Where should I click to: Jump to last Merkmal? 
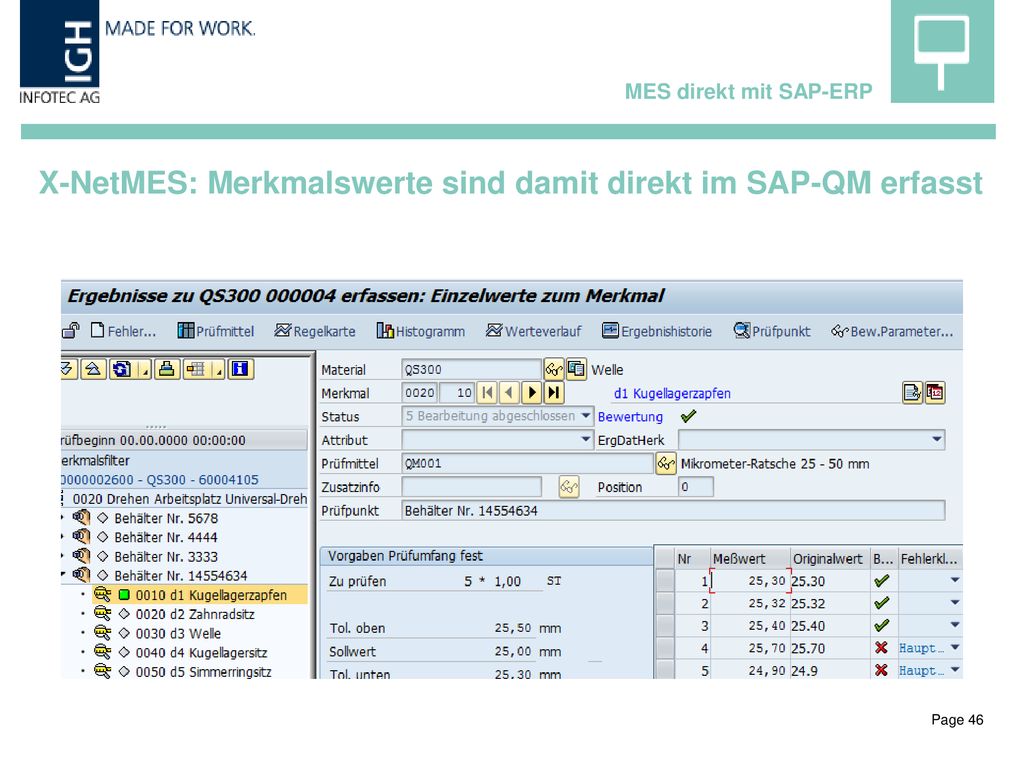coord(554,392)
